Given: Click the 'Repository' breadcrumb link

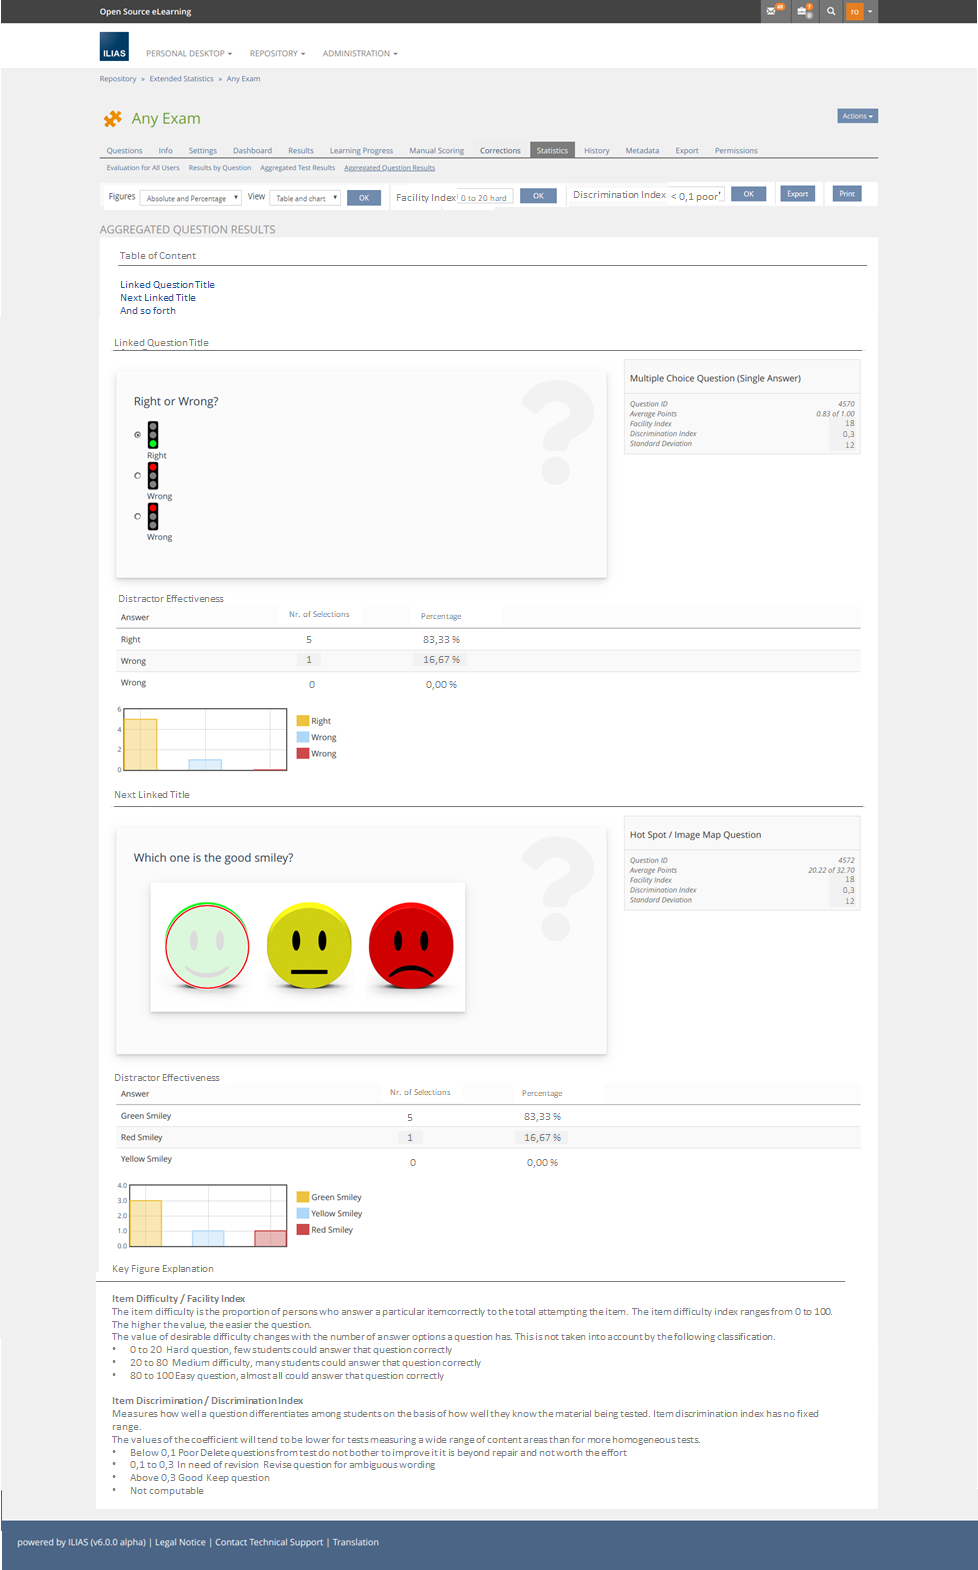Looking at the screenshot, I should pos(118,79).
